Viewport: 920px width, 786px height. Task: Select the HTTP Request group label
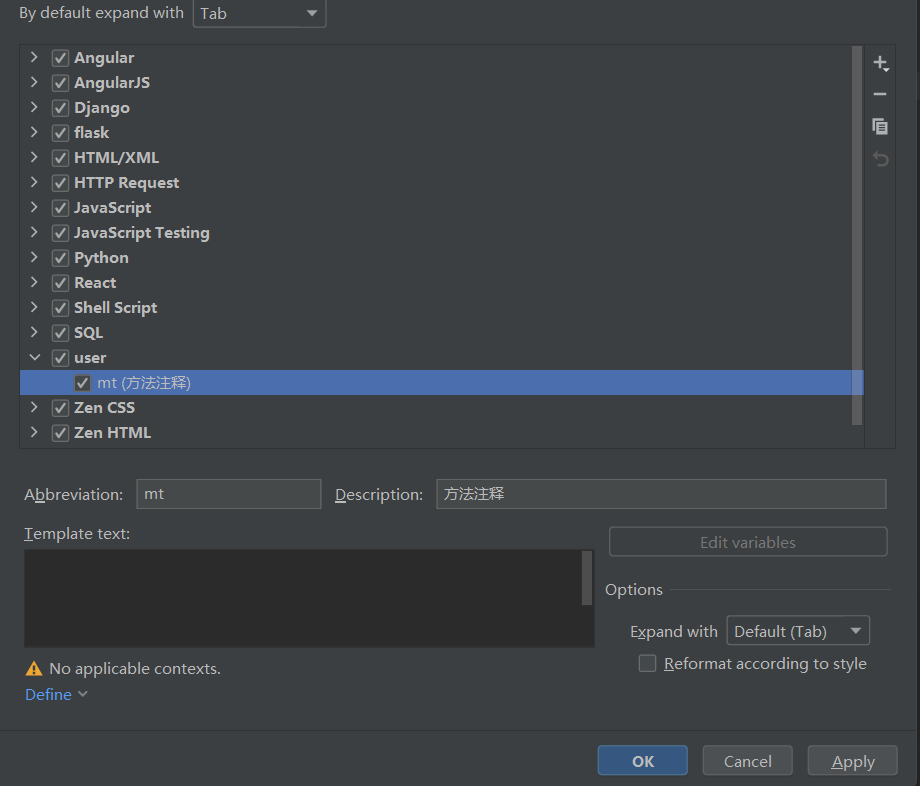coord(127,183)
